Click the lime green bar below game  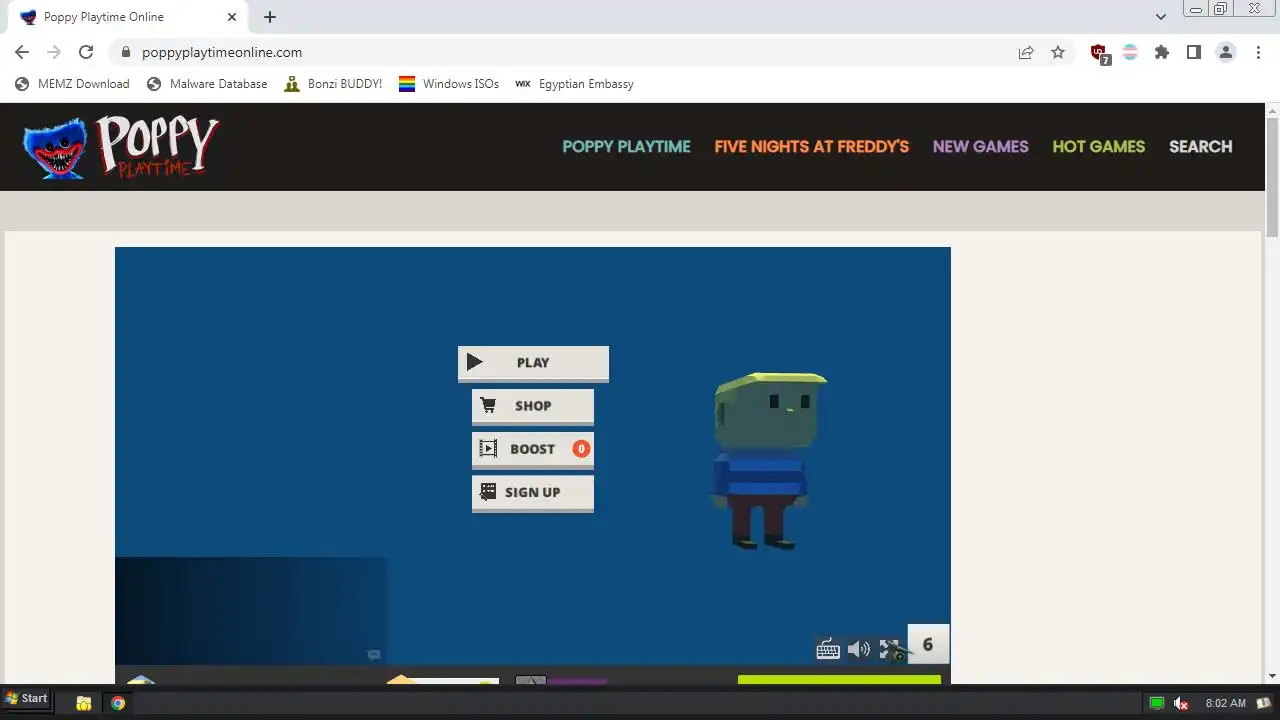tap(839, 680)
